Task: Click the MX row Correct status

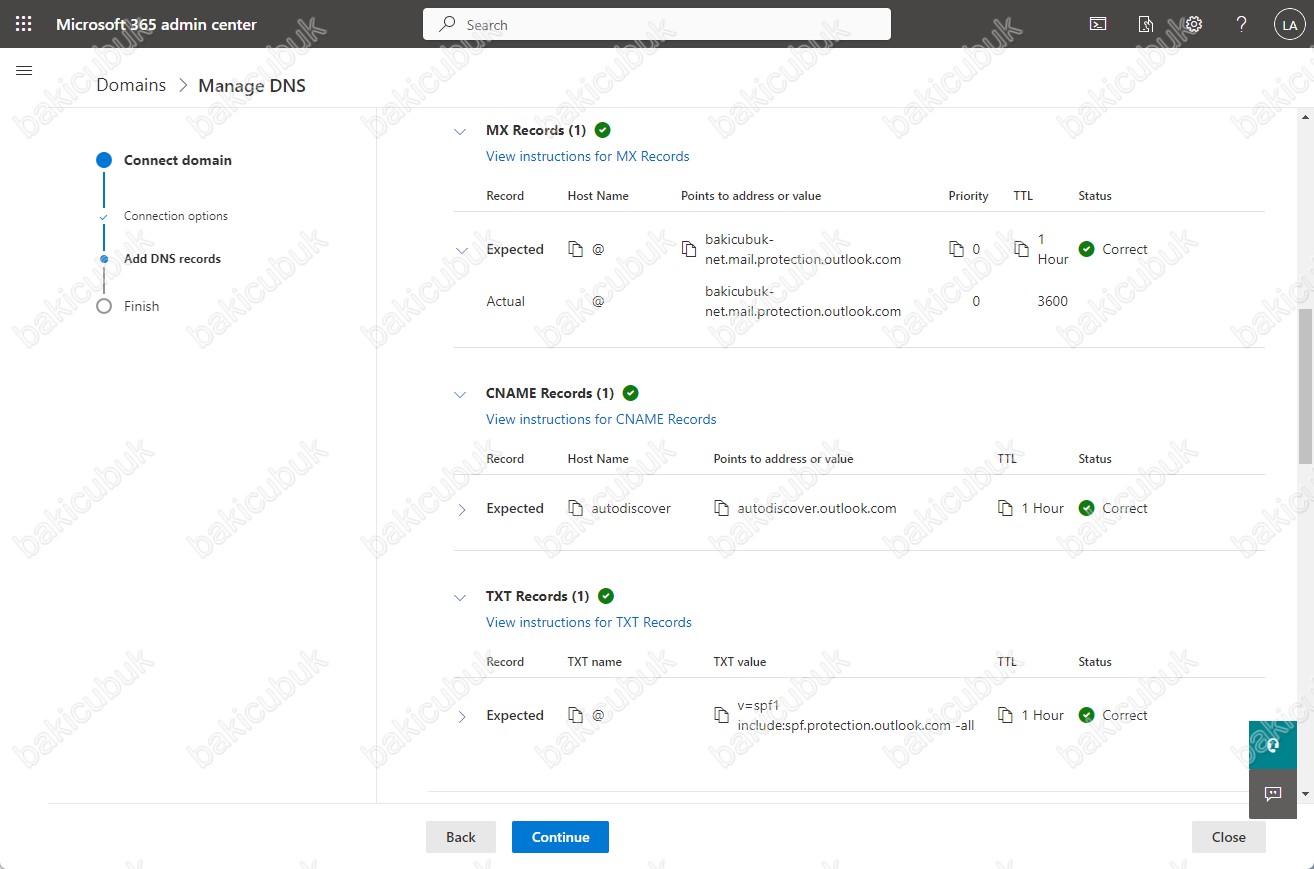Action: tap(1113, 249)
